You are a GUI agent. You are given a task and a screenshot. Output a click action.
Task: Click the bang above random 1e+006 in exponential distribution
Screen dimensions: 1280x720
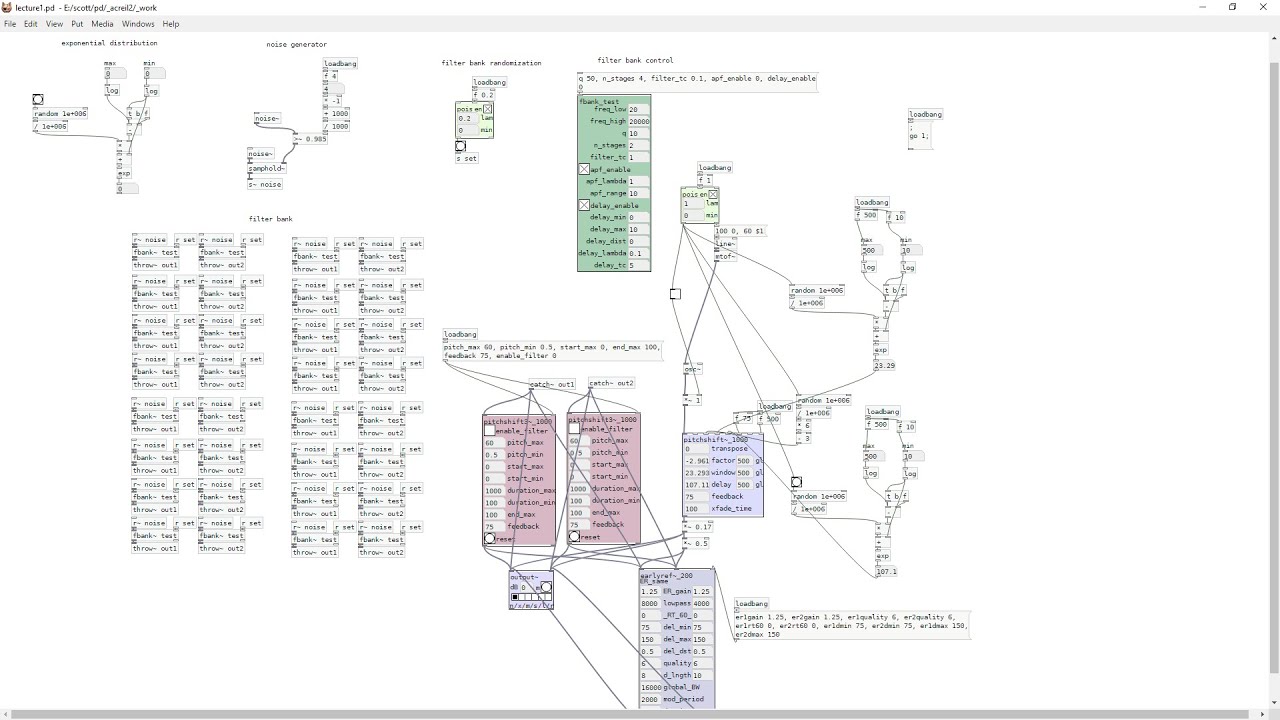tap(38, 99)
